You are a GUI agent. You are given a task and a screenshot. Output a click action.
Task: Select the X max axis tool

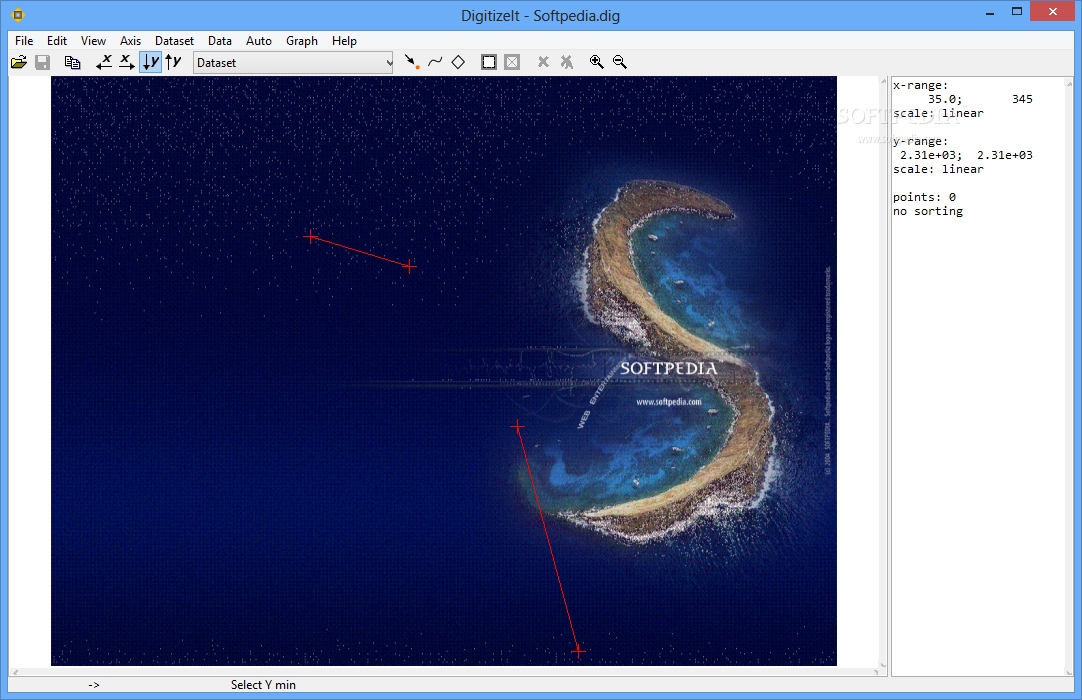[x=127, y=62]
